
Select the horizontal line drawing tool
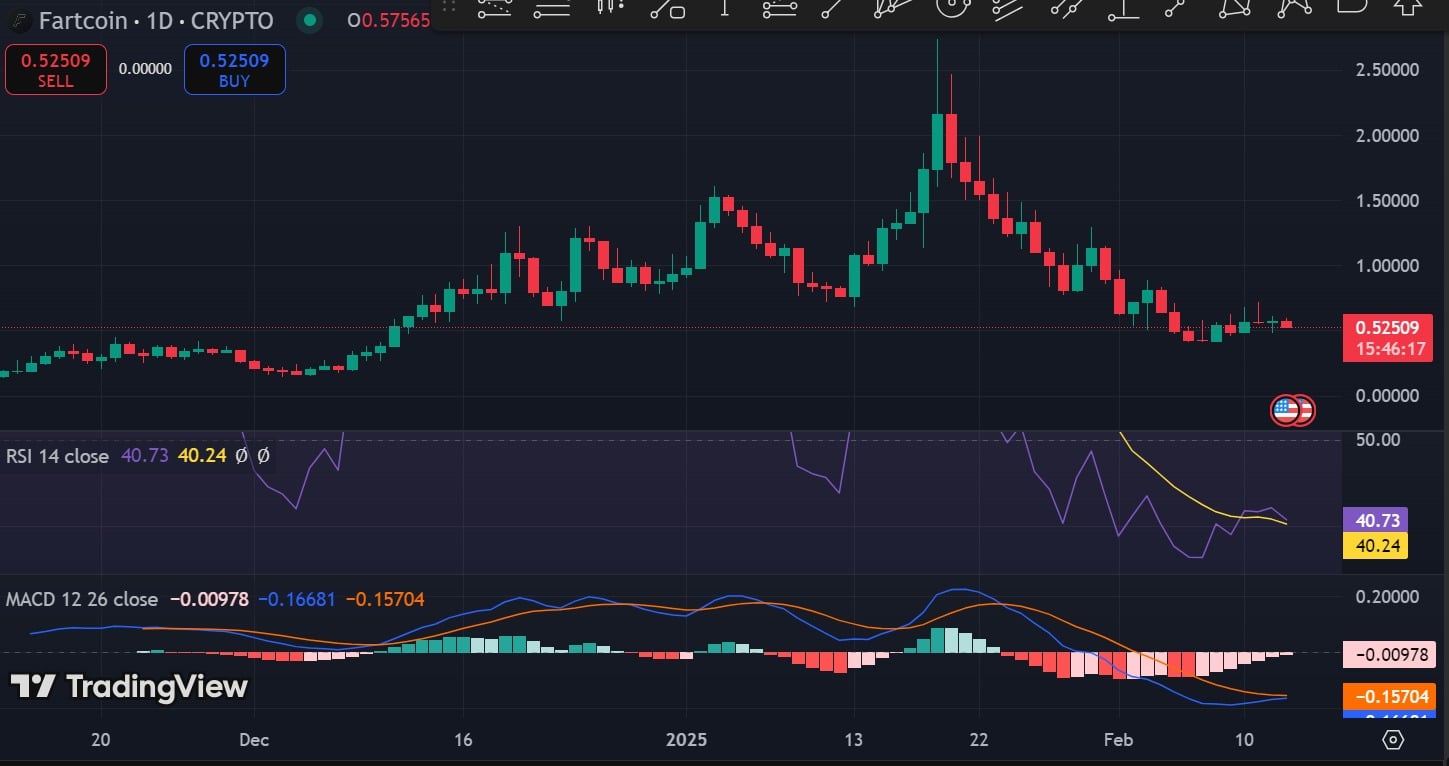[552, 8]
